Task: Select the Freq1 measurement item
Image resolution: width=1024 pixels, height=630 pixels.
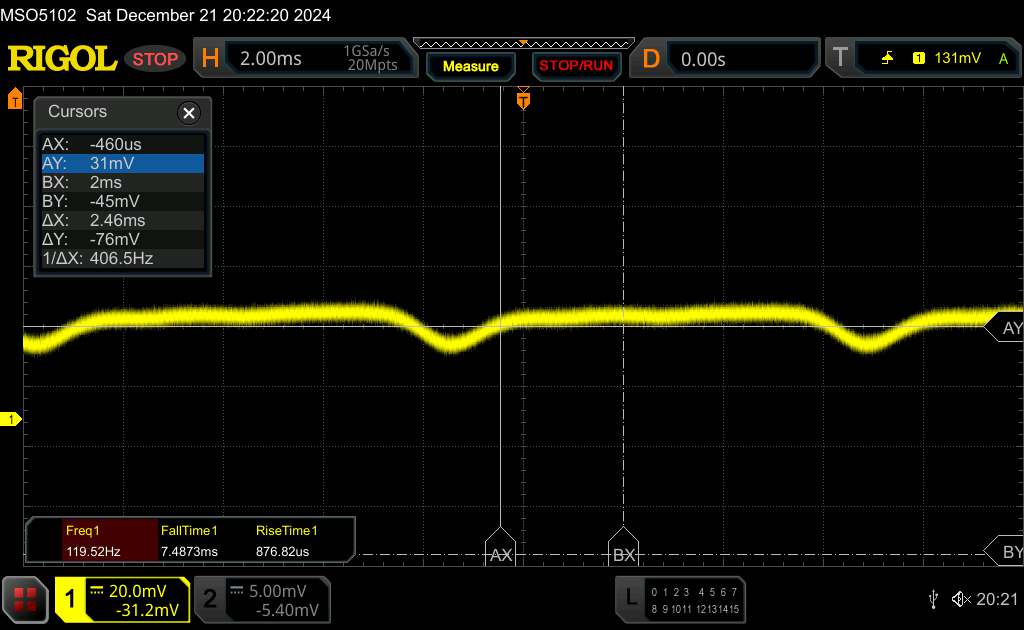Action: point(111,541)
